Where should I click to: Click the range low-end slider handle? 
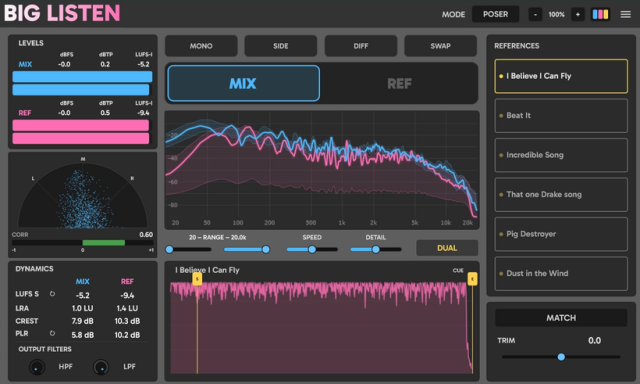[x=169, y=249]
